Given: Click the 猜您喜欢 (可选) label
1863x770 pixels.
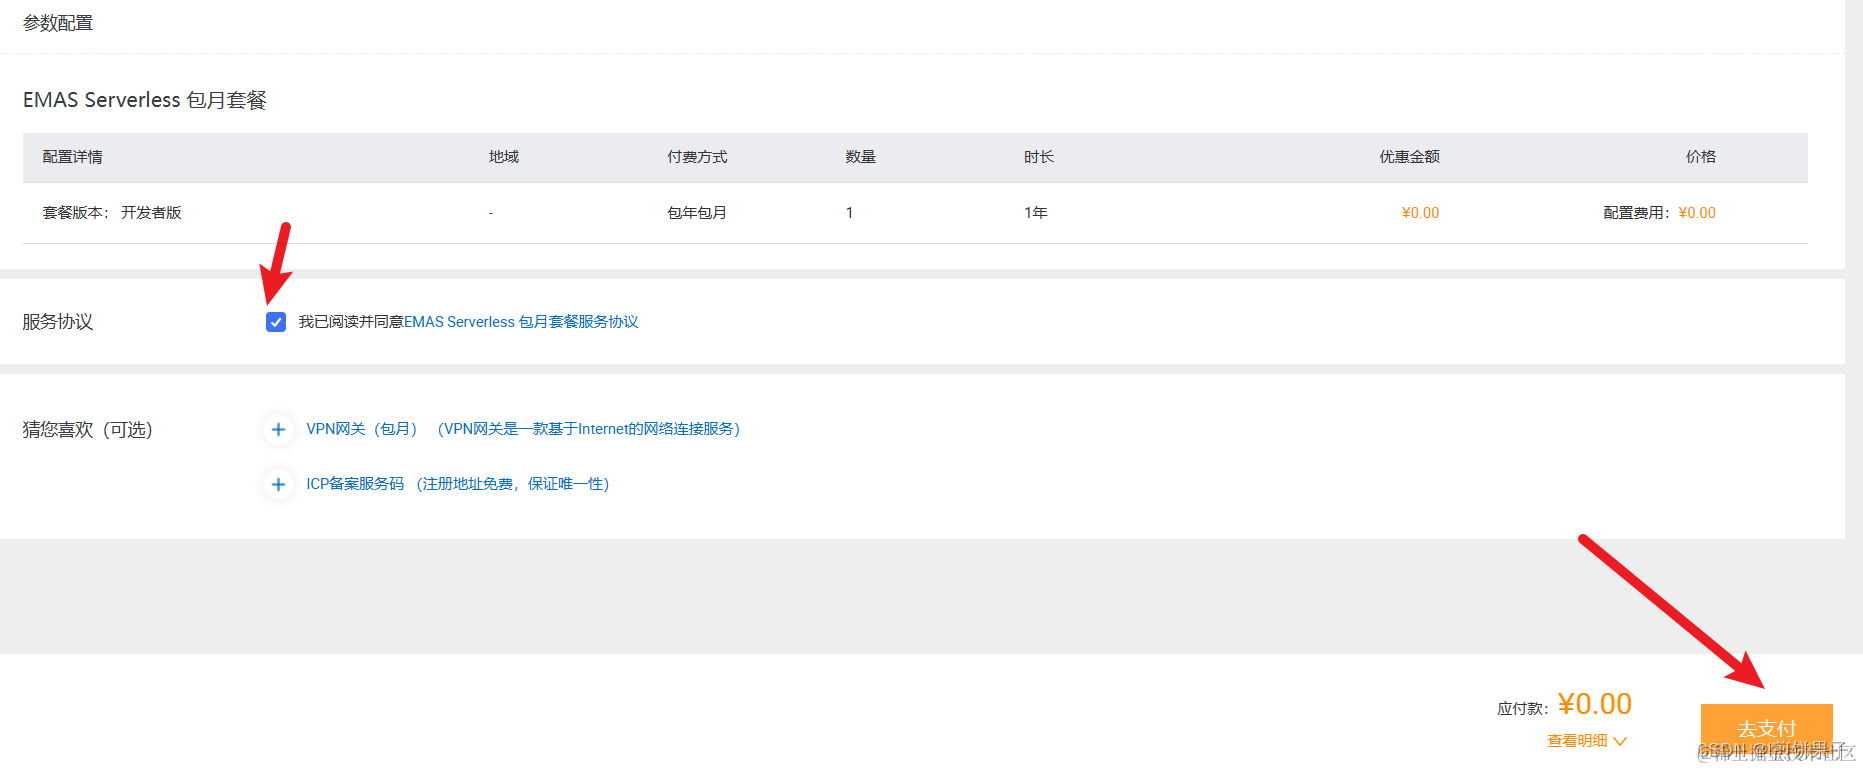Looking at the screenshot, I should 88,430.
